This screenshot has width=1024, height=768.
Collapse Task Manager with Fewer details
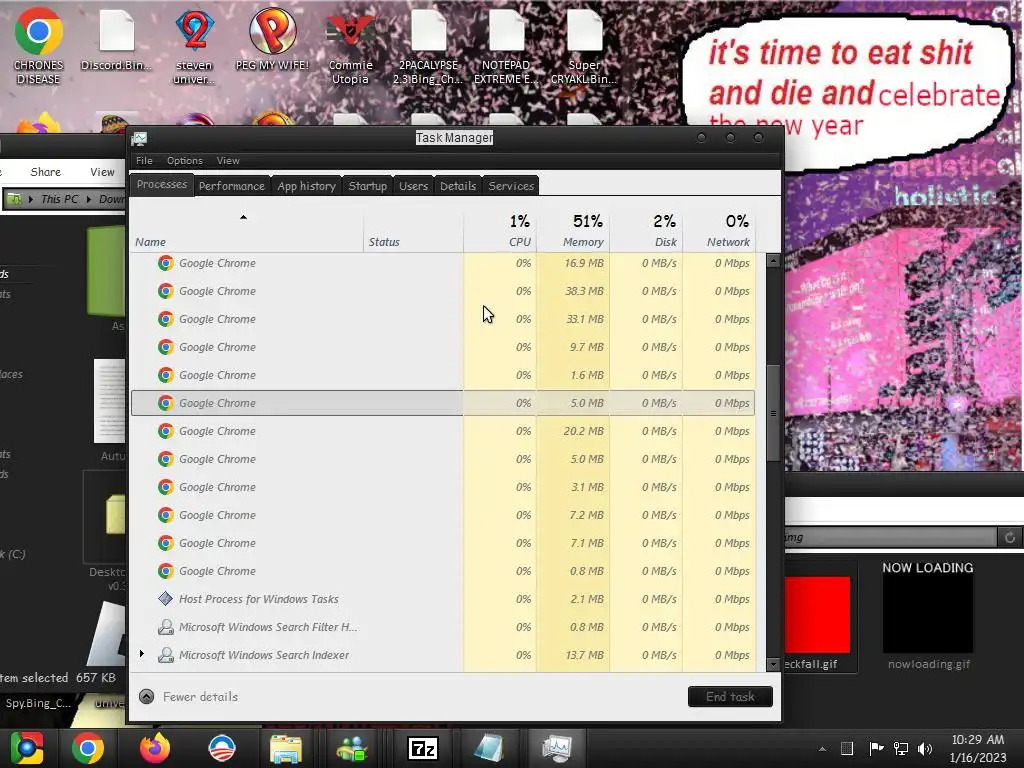pos(188,697)
